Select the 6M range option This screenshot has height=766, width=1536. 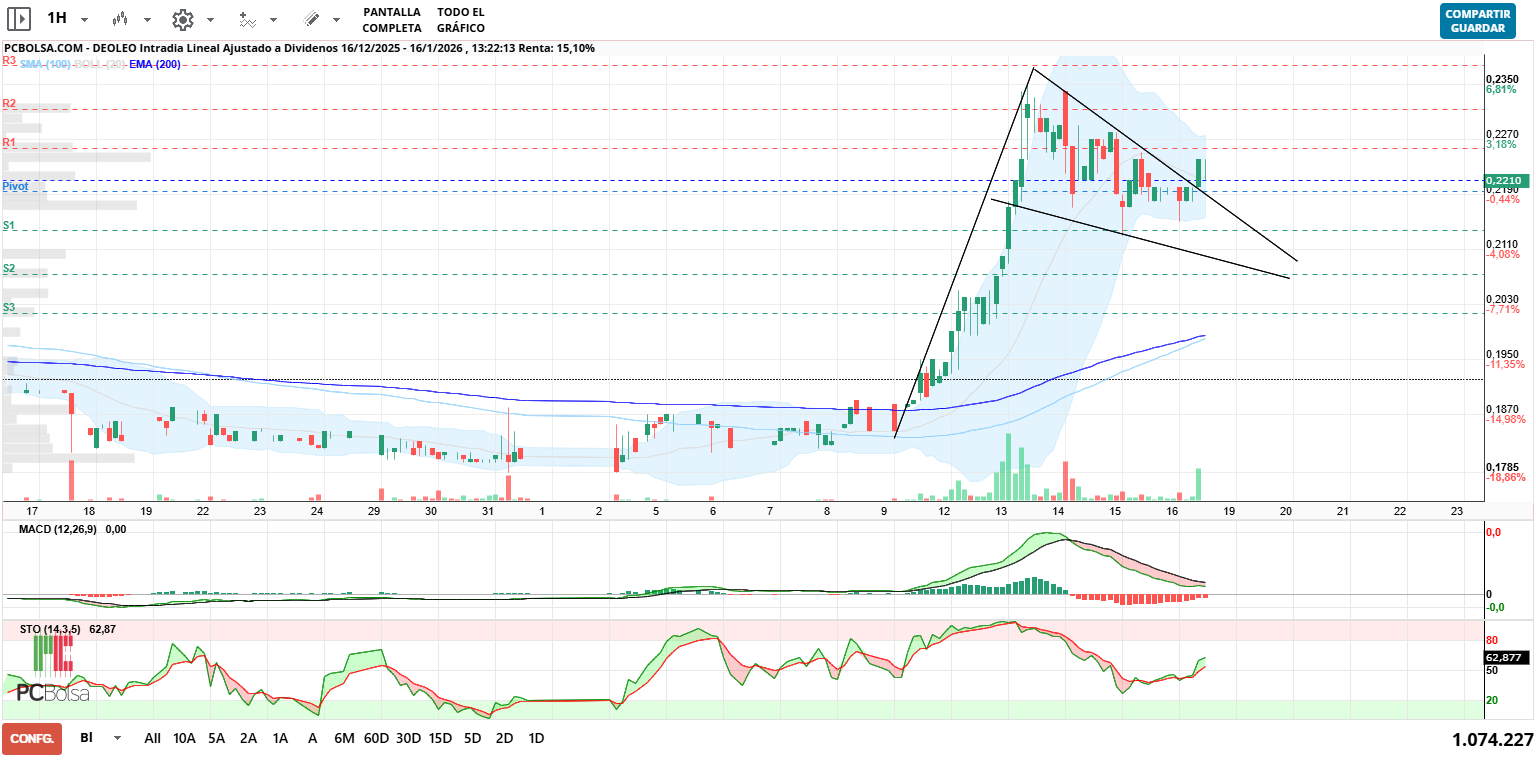click(344, 738)
